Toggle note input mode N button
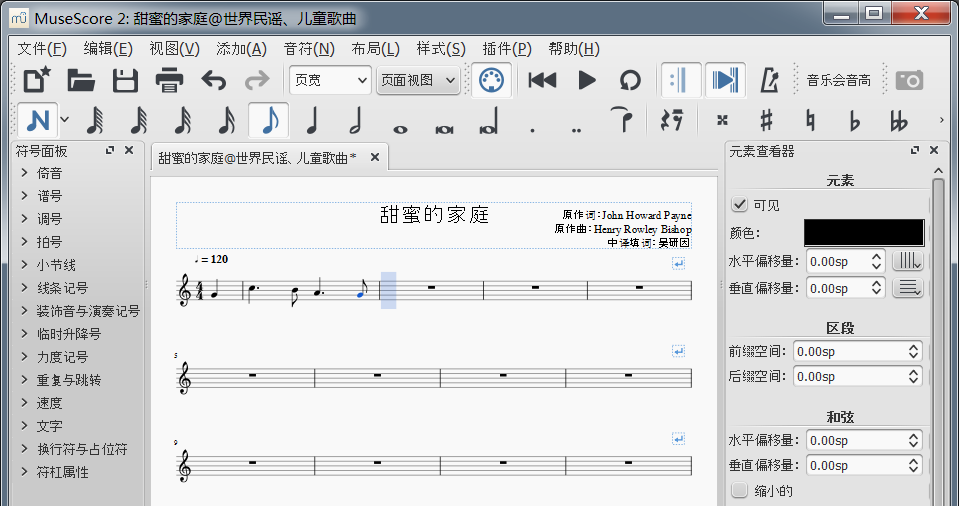 coord(38,121)
